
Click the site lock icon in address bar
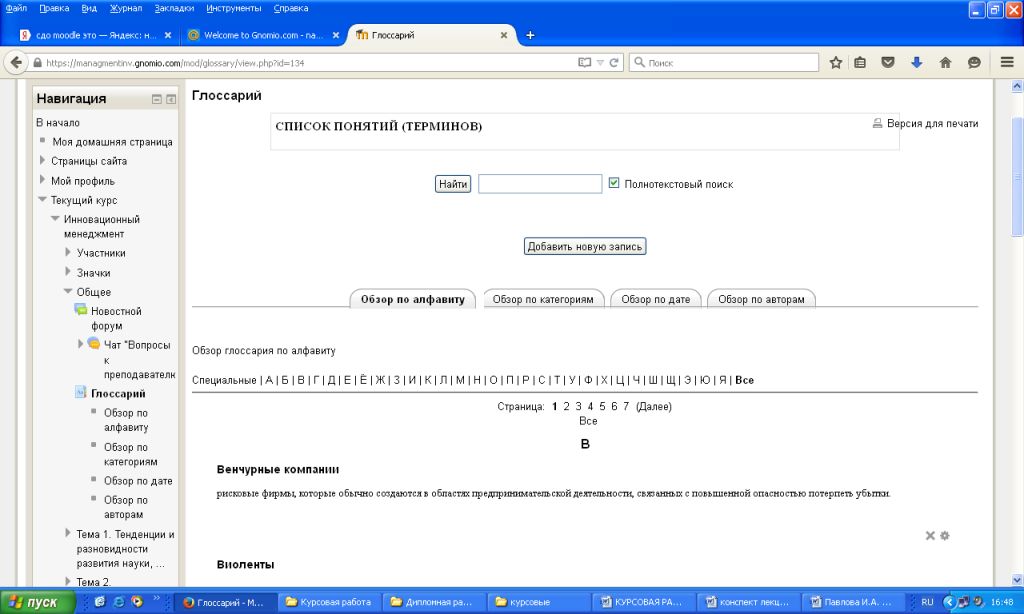coord(37,63)
